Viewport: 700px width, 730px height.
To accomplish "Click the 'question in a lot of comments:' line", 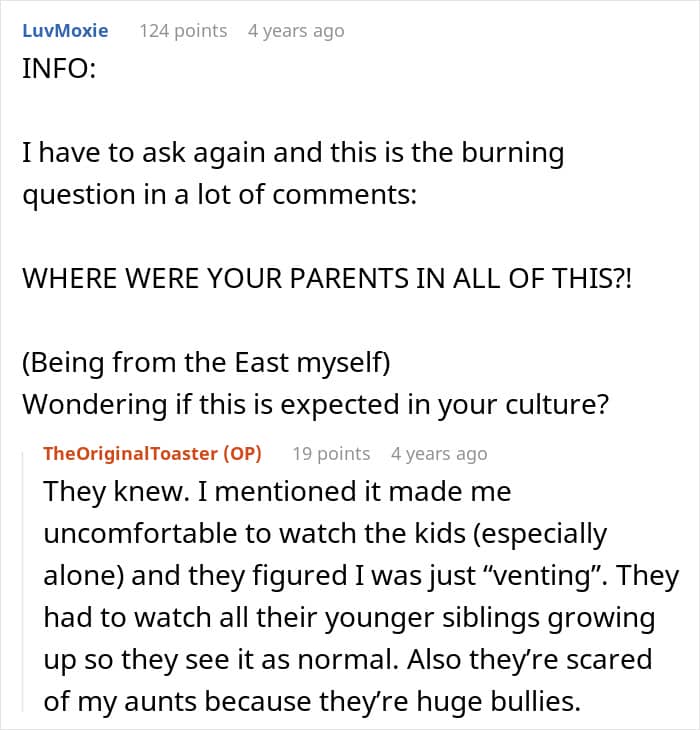I will pyautogui.click(x=220, y=195).
